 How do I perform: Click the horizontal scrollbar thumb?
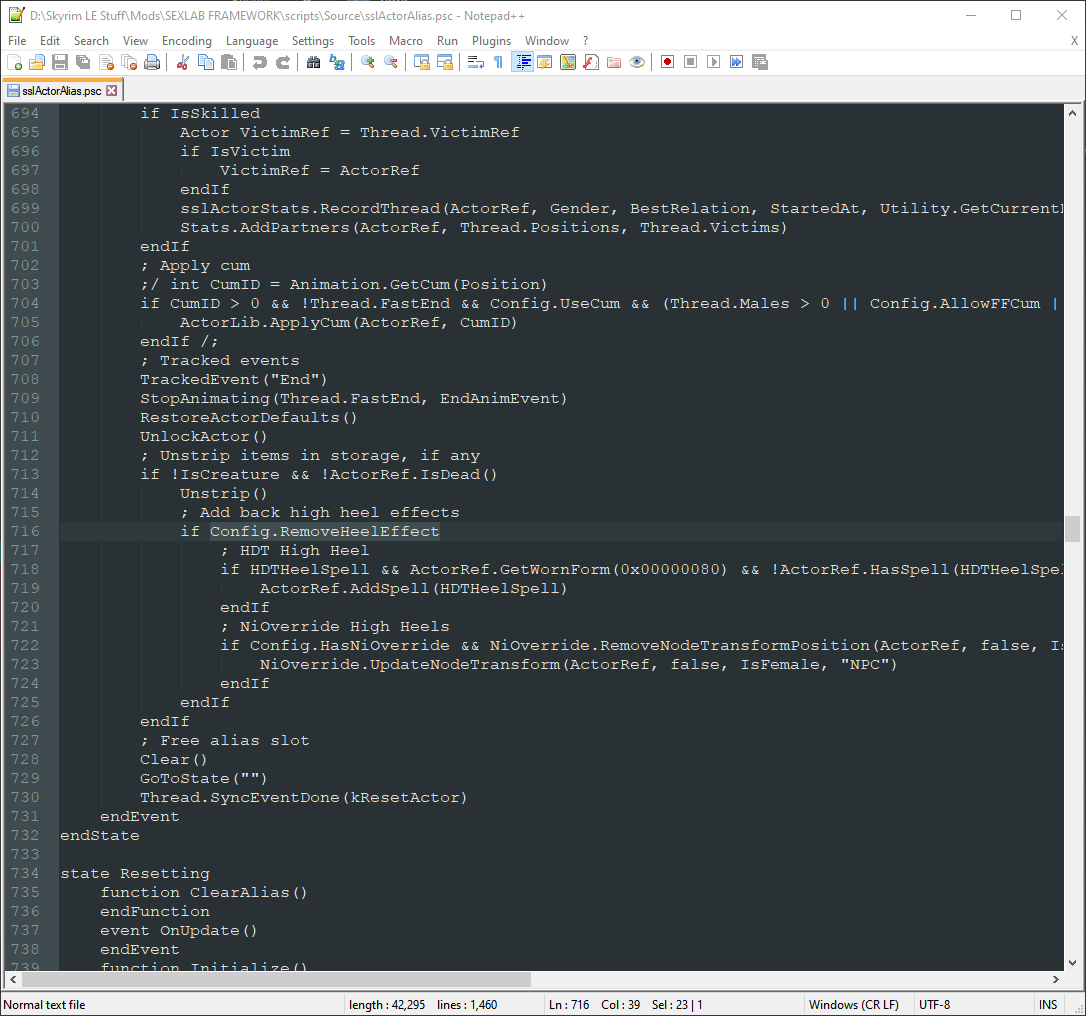tap(276, 979)
